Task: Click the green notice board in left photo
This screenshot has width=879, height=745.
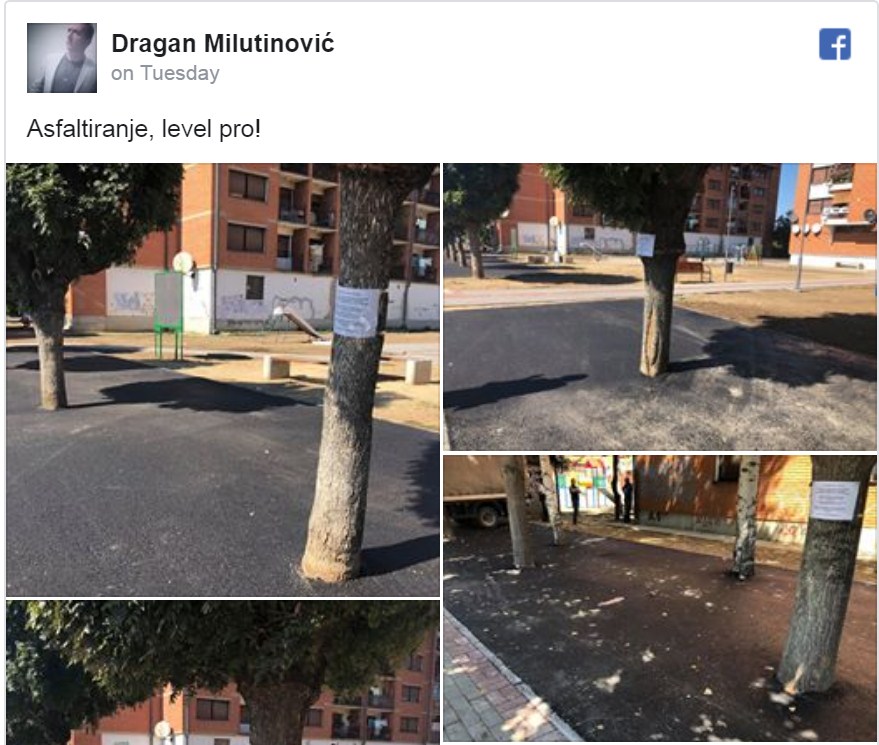Action: [169, 314]
